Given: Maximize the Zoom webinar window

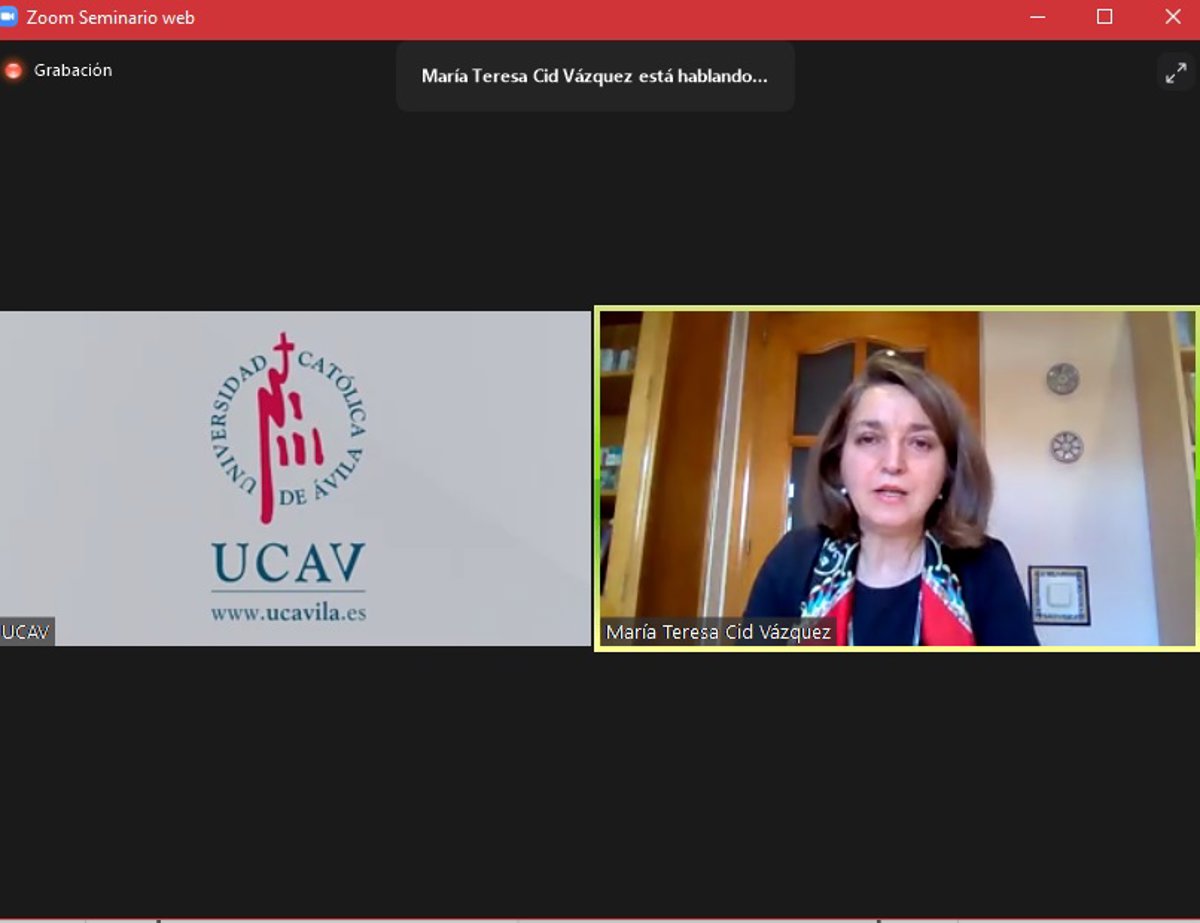Looking at the screenshot, I should click(1105, 17).
